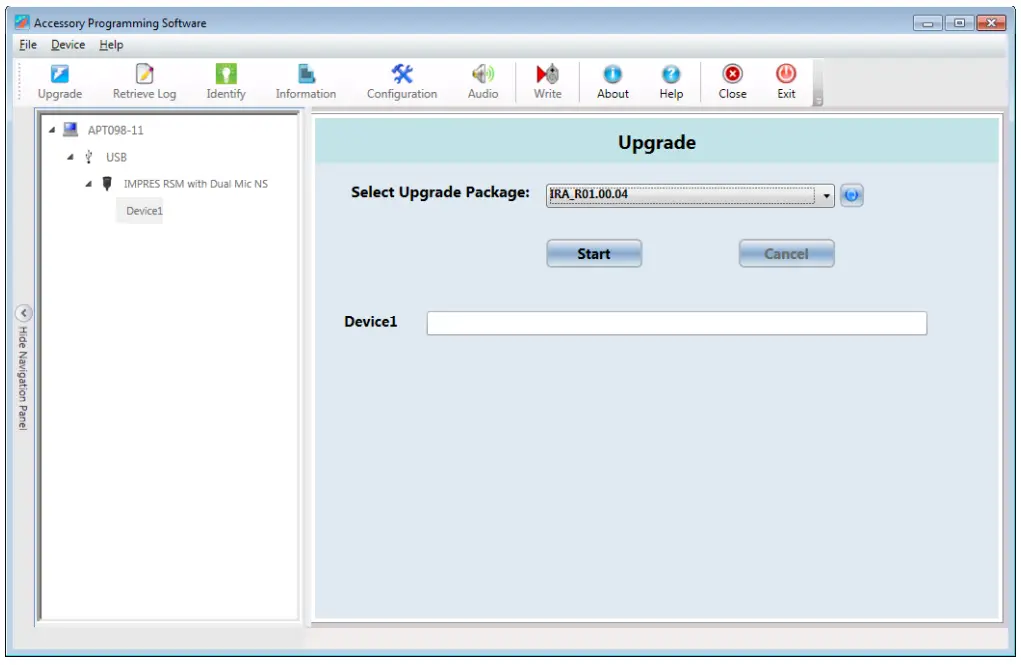Click the Help toolbar icon

coord(671,80)
